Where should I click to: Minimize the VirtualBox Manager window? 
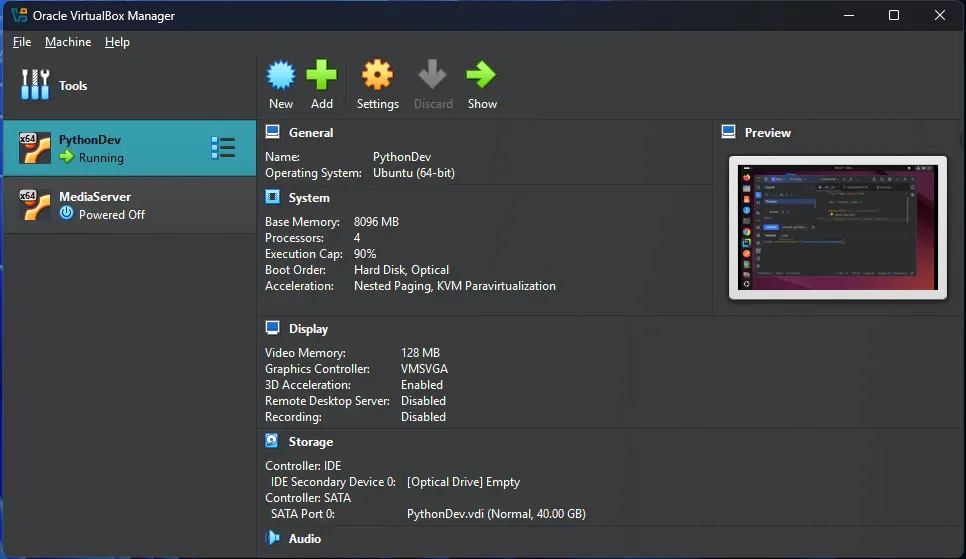[x=849, y=15]
